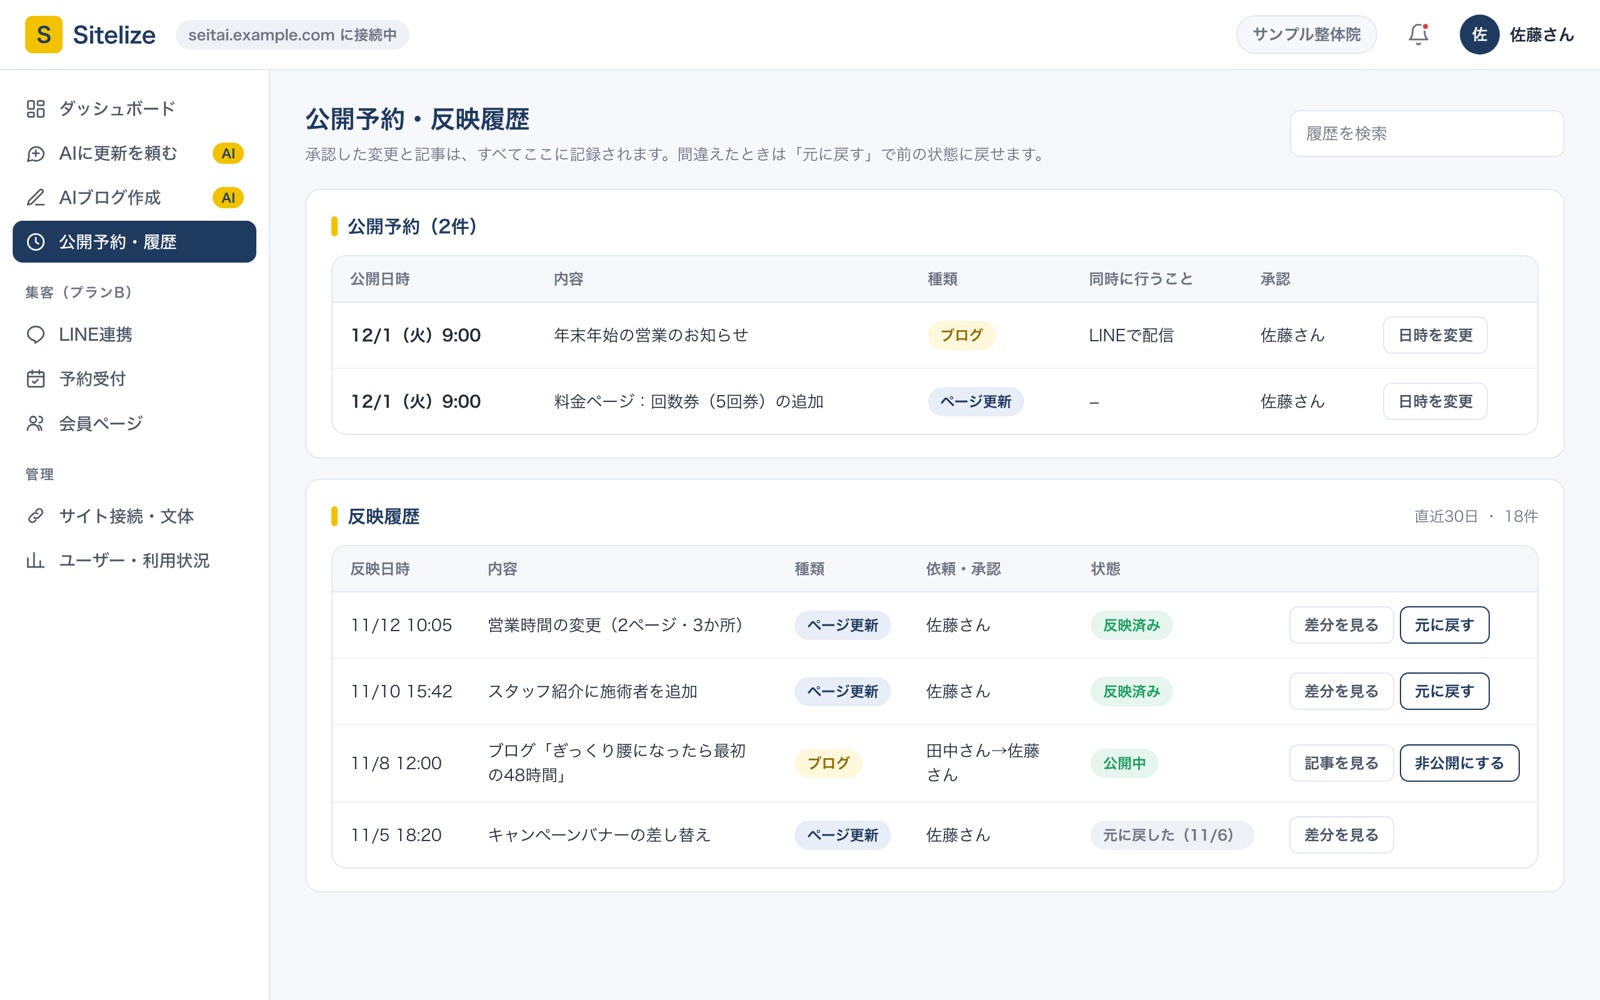Change date for 年末年始の営業のお知らせ
The height and width of the screenshot is (1000, 1600).
pyautogui.click(x=1435, y=335)
